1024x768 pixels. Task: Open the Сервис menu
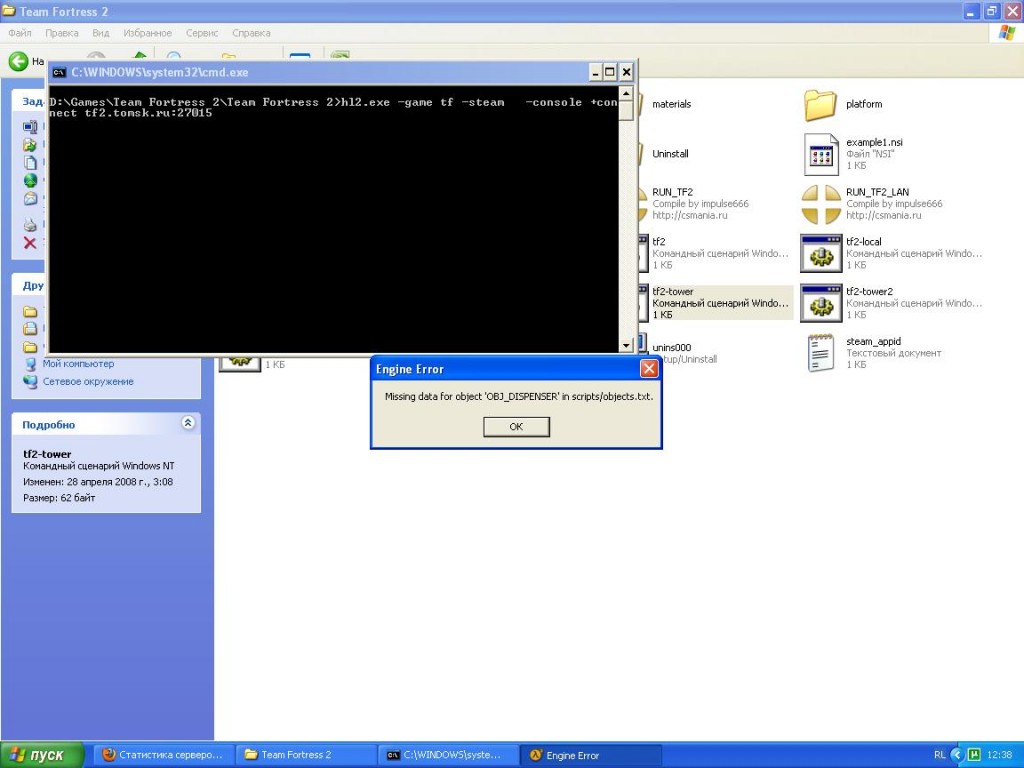[202, 33]
